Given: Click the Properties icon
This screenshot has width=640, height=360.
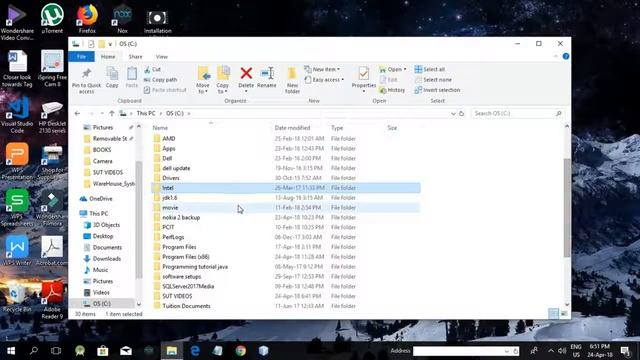Looking at the screenshot, I should [363, 73].
